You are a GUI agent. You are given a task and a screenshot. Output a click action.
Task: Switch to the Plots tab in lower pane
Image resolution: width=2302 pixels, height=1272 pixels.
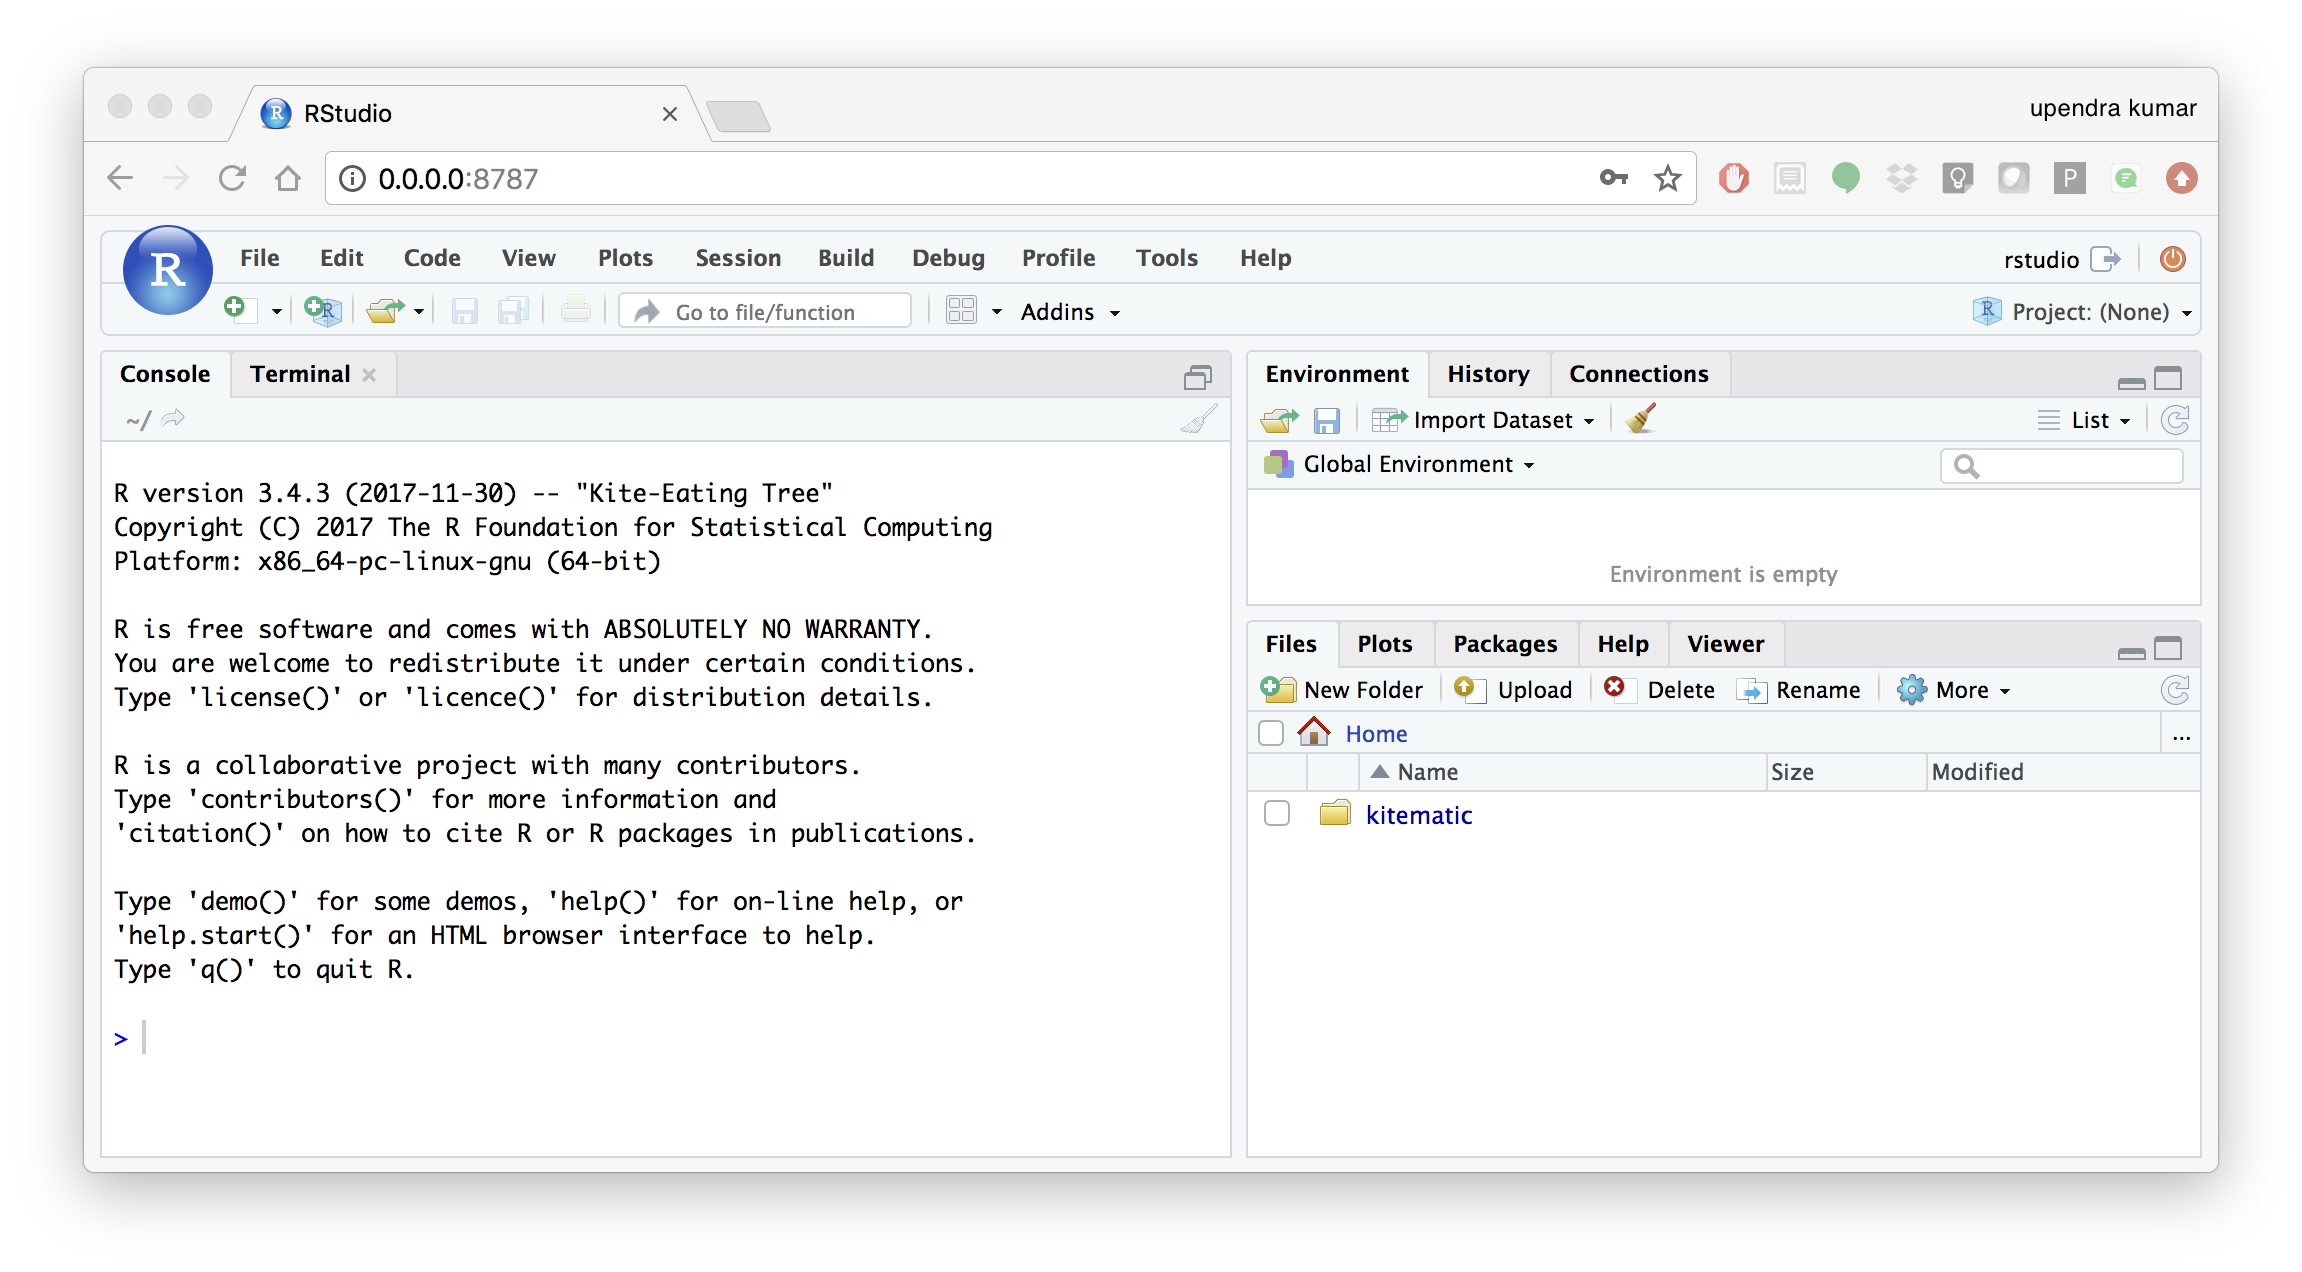point(1384,644)
